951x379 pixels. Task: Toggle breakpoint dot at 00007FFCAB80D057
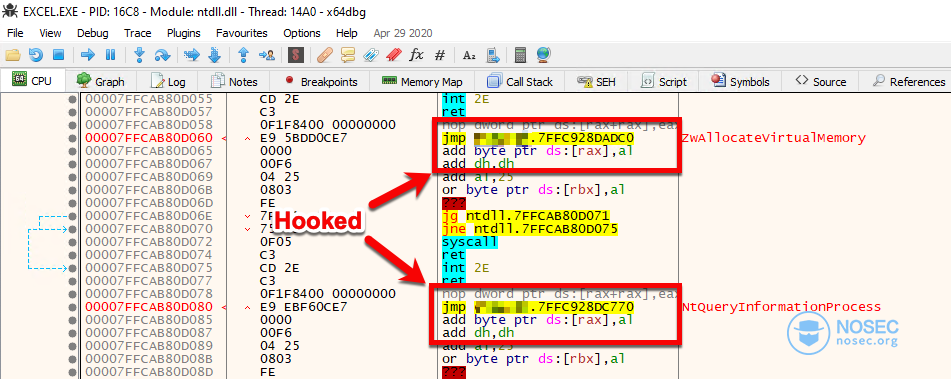73,112
